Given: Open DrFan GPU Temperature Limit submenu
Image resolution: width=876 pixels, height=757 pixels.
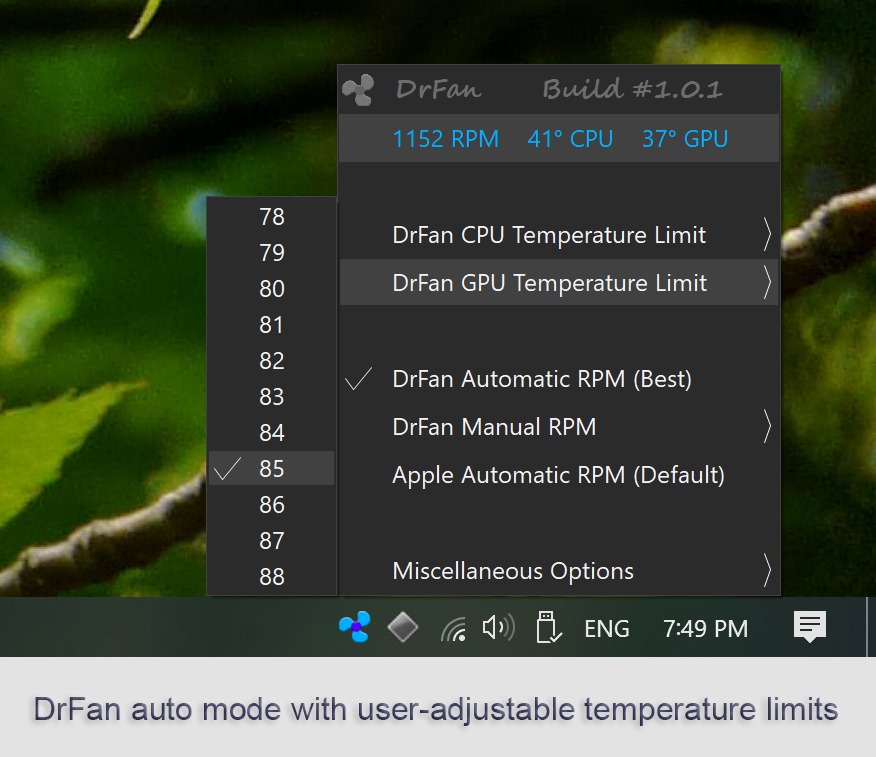Looking at the screenshot, I should point(559,282).
